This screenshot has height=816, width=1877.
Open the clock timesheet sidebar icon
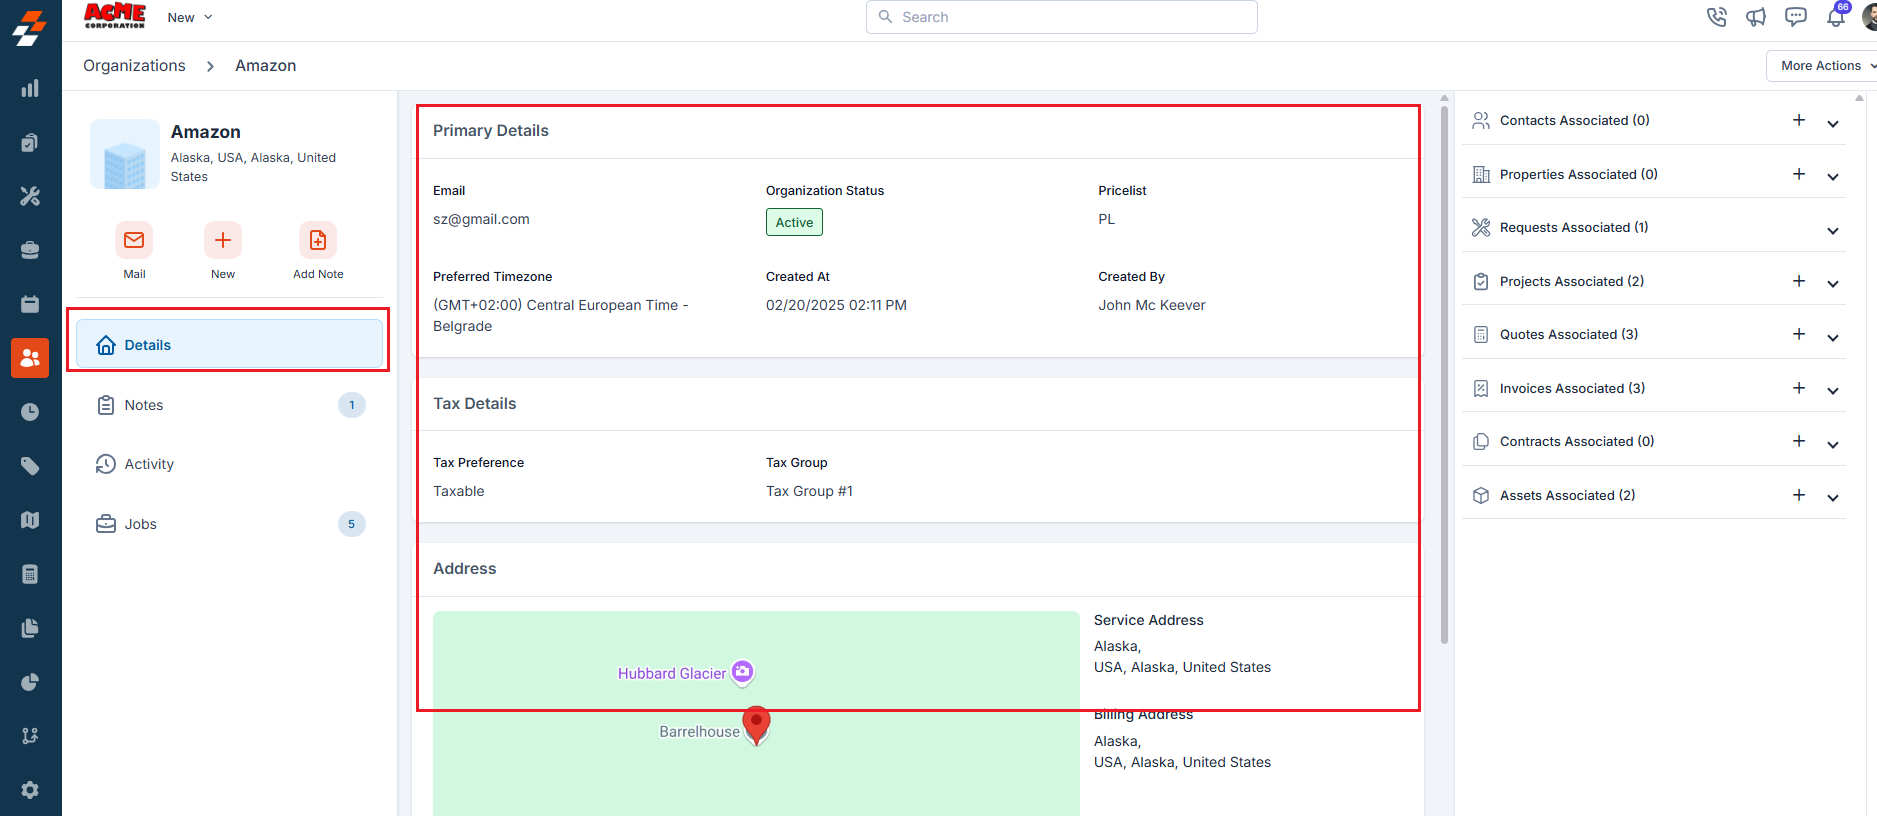point(30,412)
